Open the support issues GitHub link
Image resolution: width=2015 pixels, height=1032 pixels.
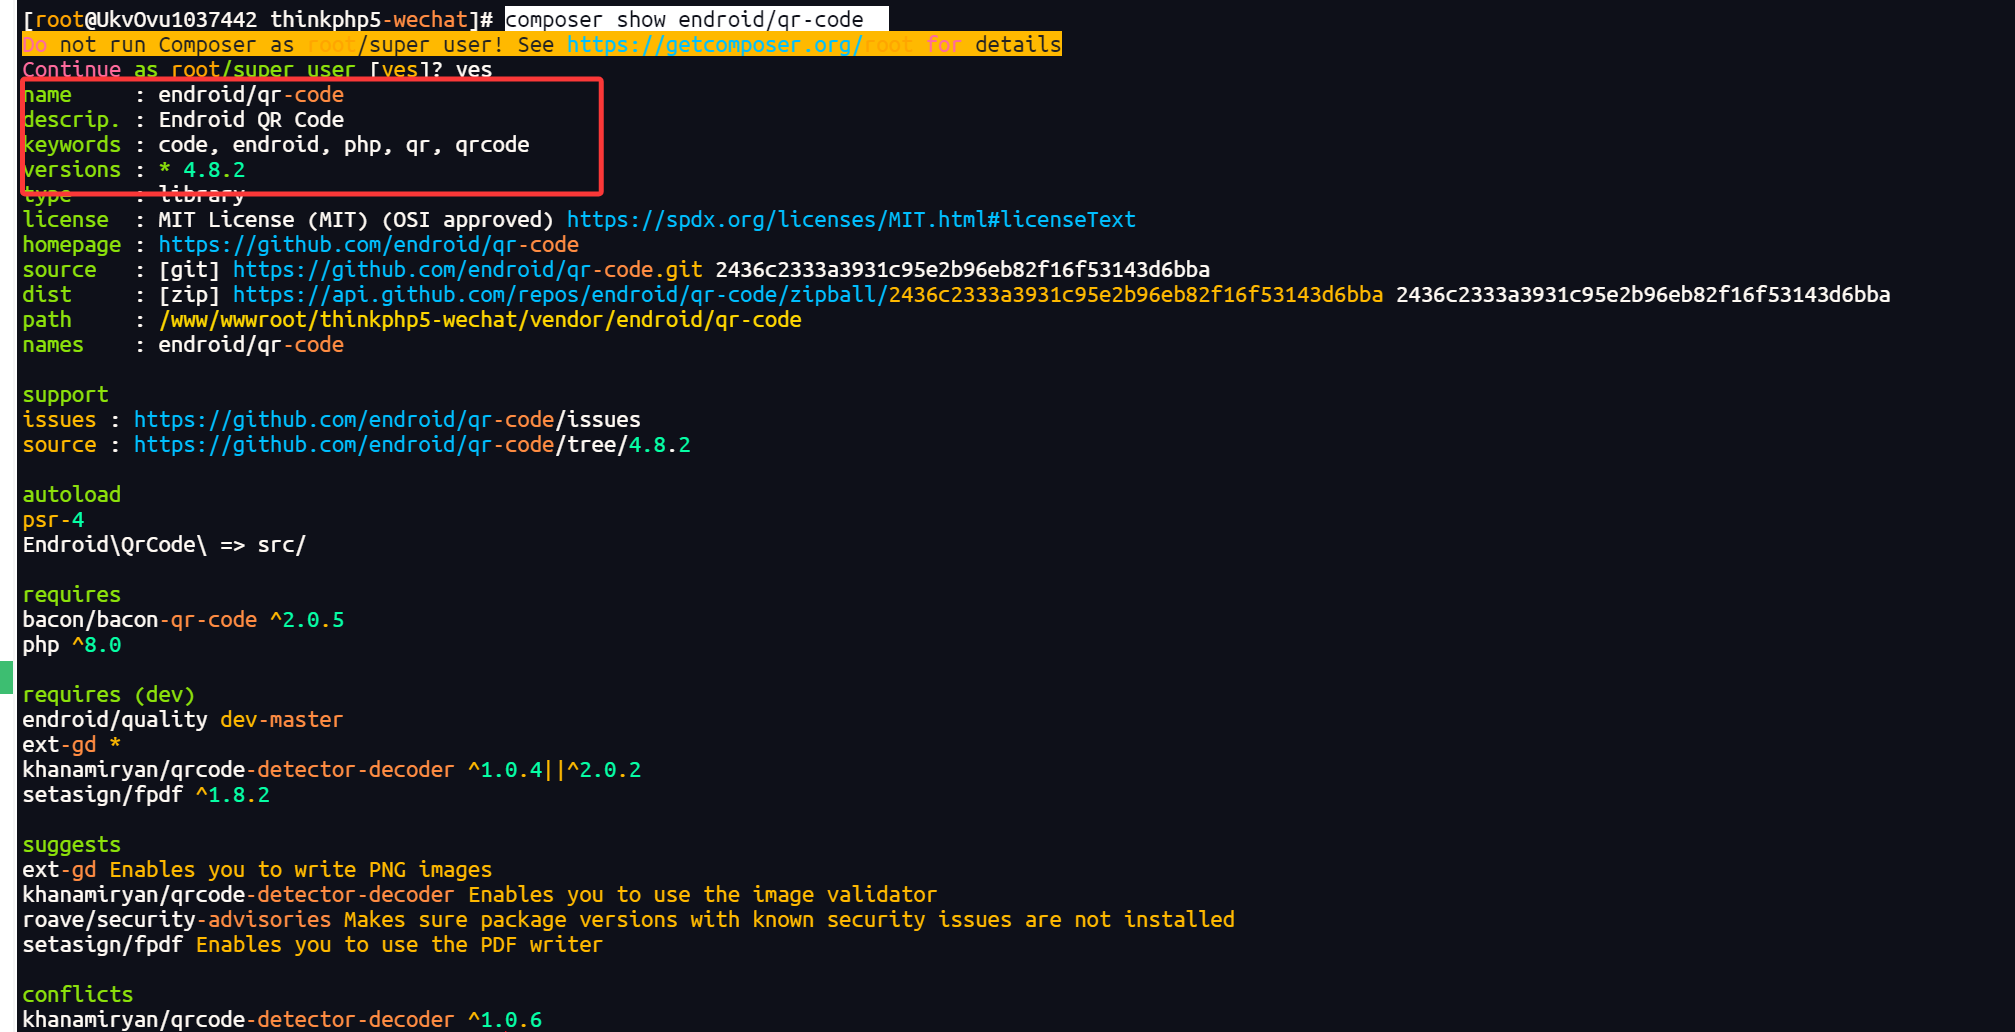pyautogui.click(x=387, y=420)
